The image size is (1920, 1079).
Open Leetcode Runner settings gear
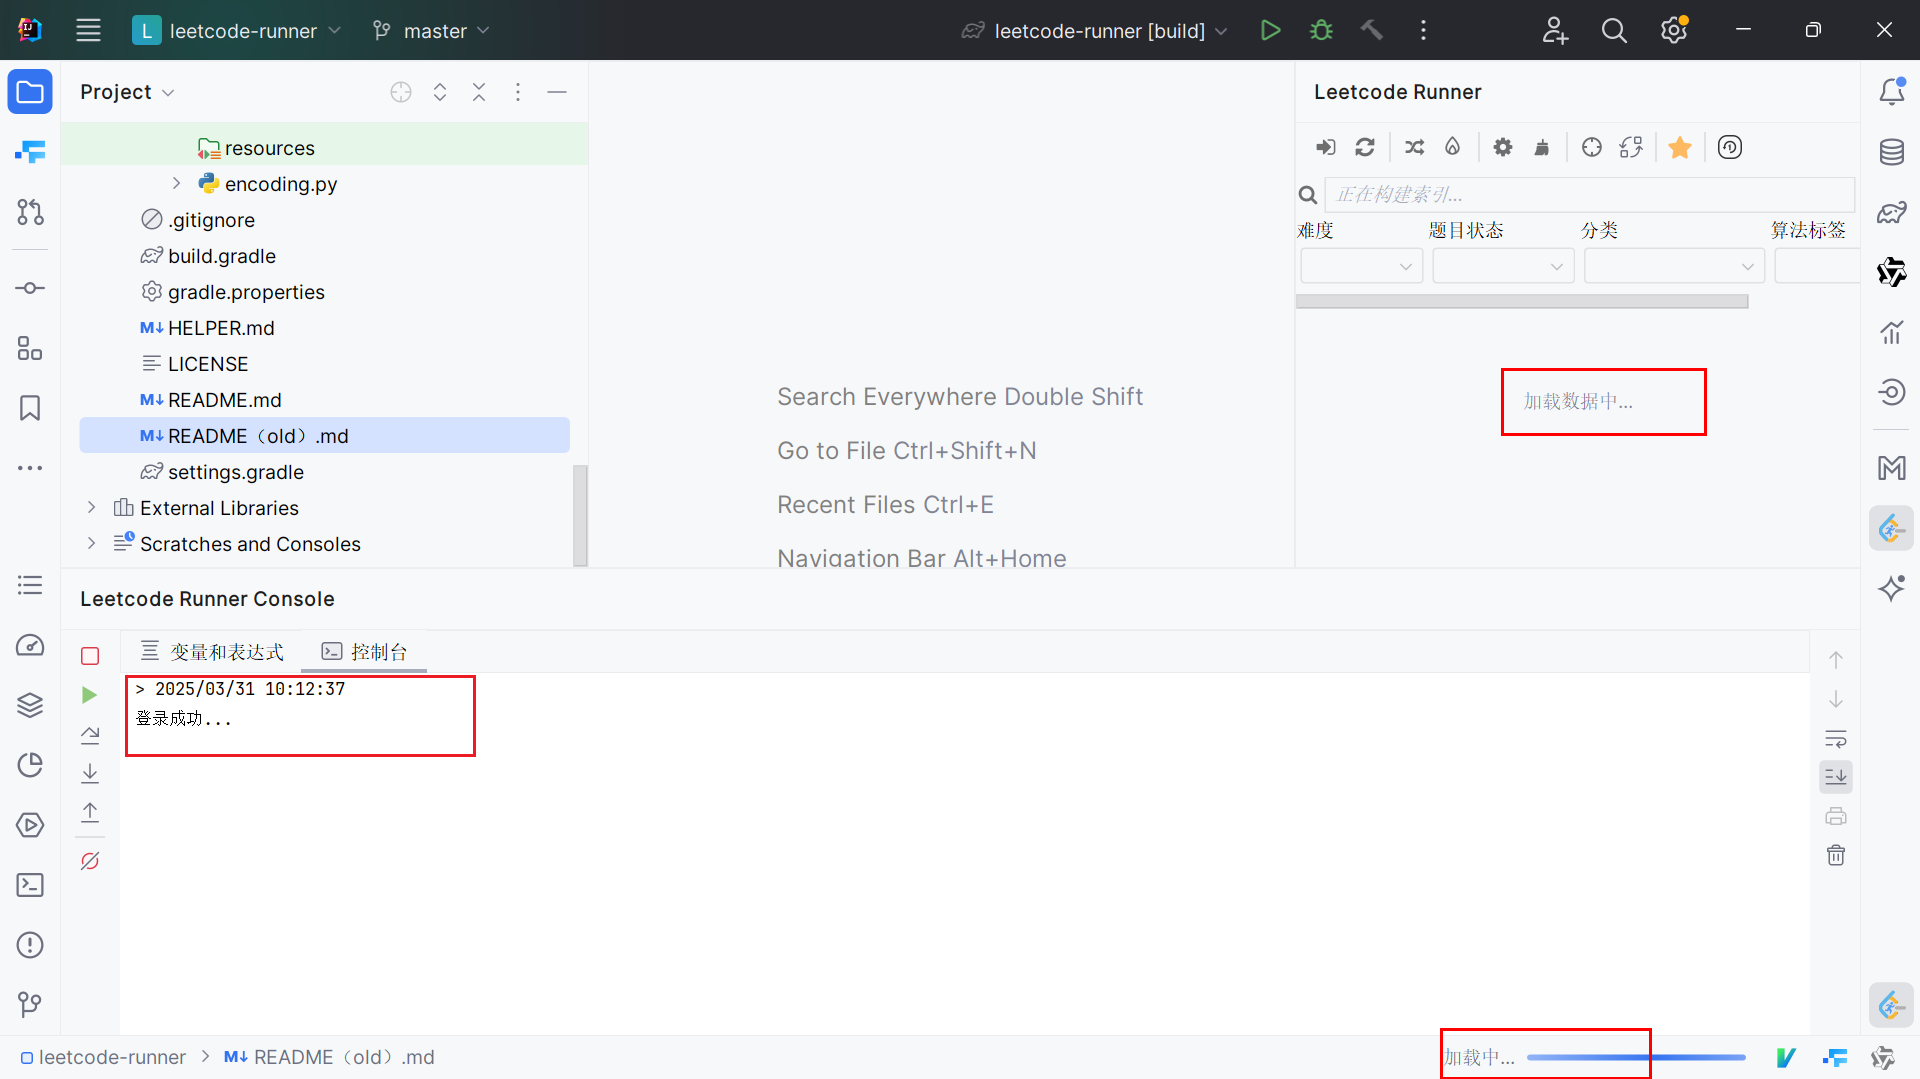click(1502, 148)
